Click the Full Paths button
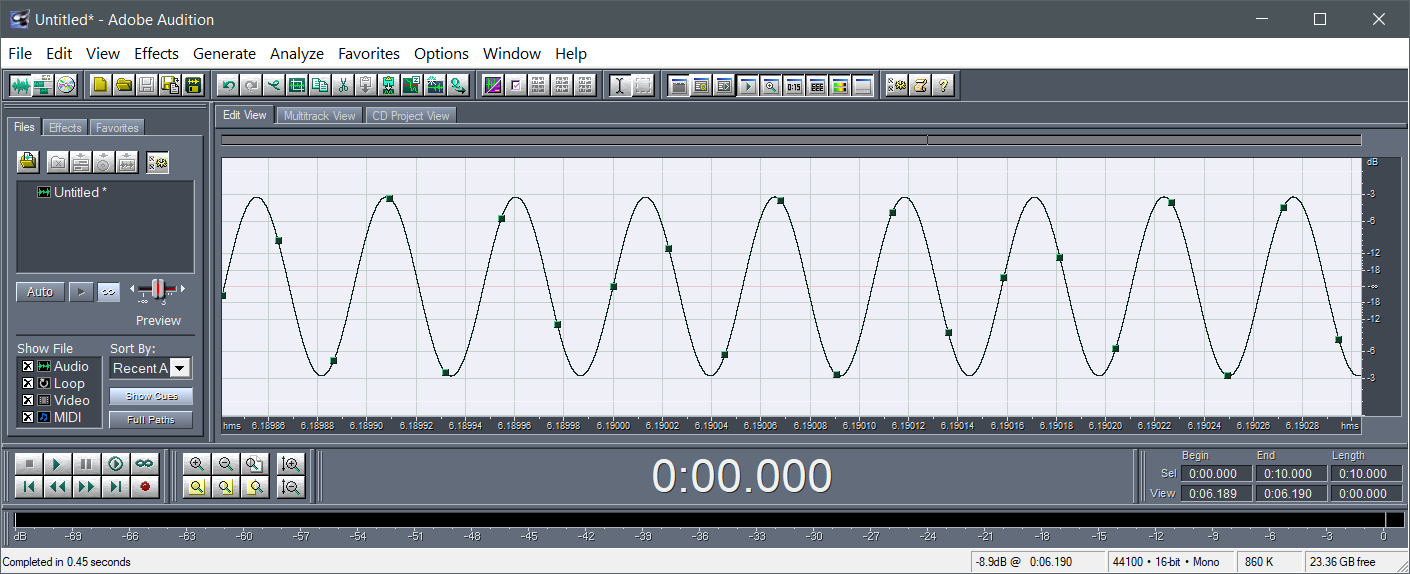 tap(151, 420)
